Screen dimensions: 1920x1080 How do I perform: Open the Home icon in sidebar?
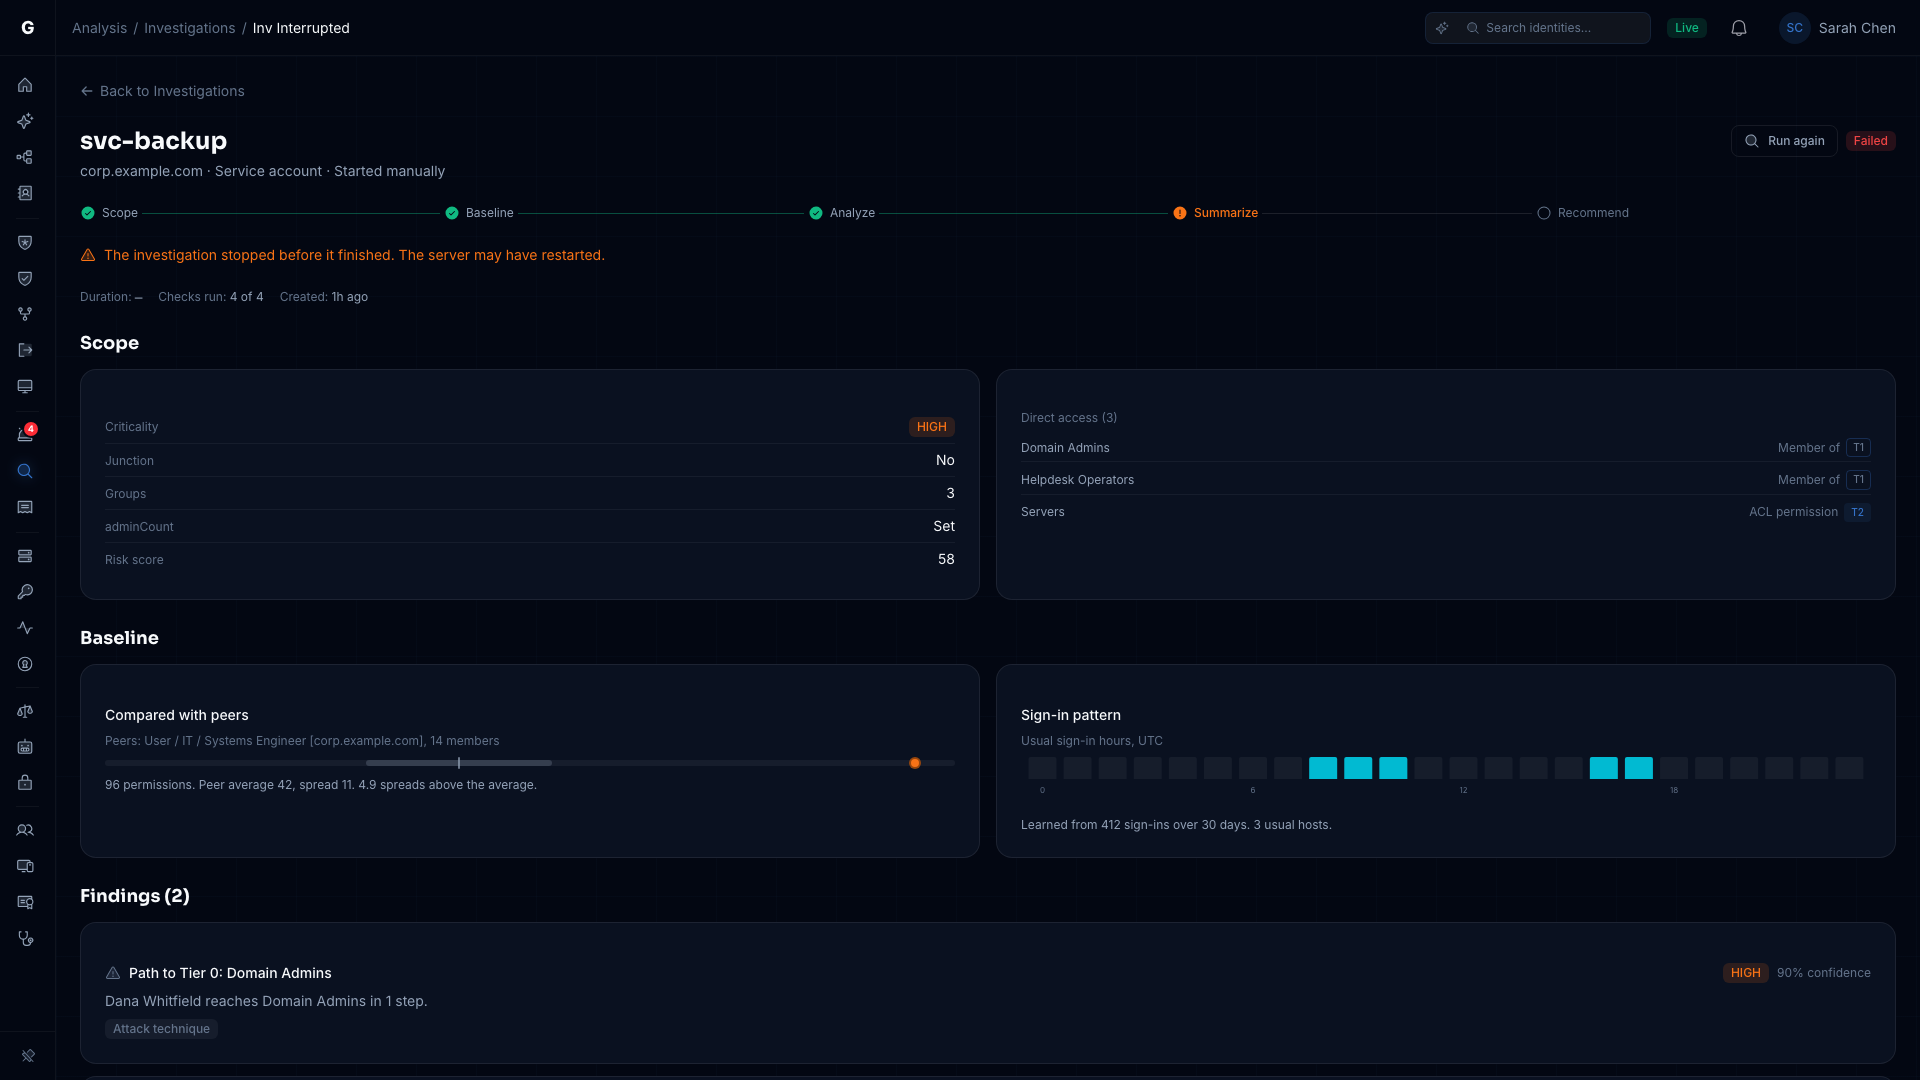pyautogui.click(x=25, y=85)
